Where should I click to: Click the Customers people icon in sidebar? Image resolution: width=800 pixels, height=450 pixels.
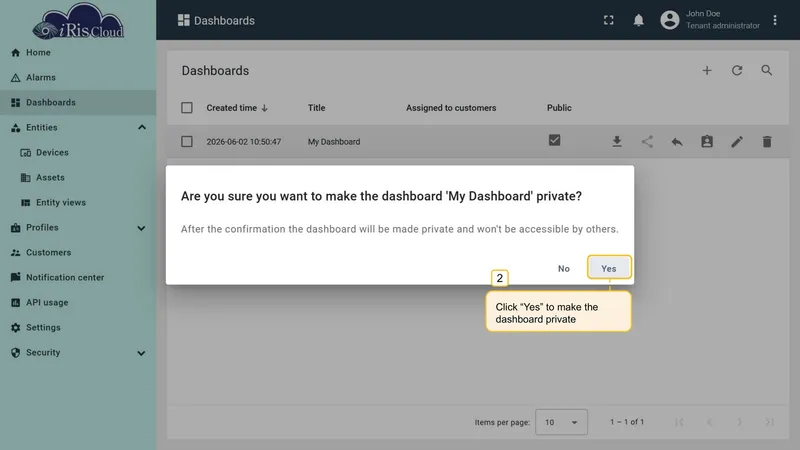[x=15, y=253]
